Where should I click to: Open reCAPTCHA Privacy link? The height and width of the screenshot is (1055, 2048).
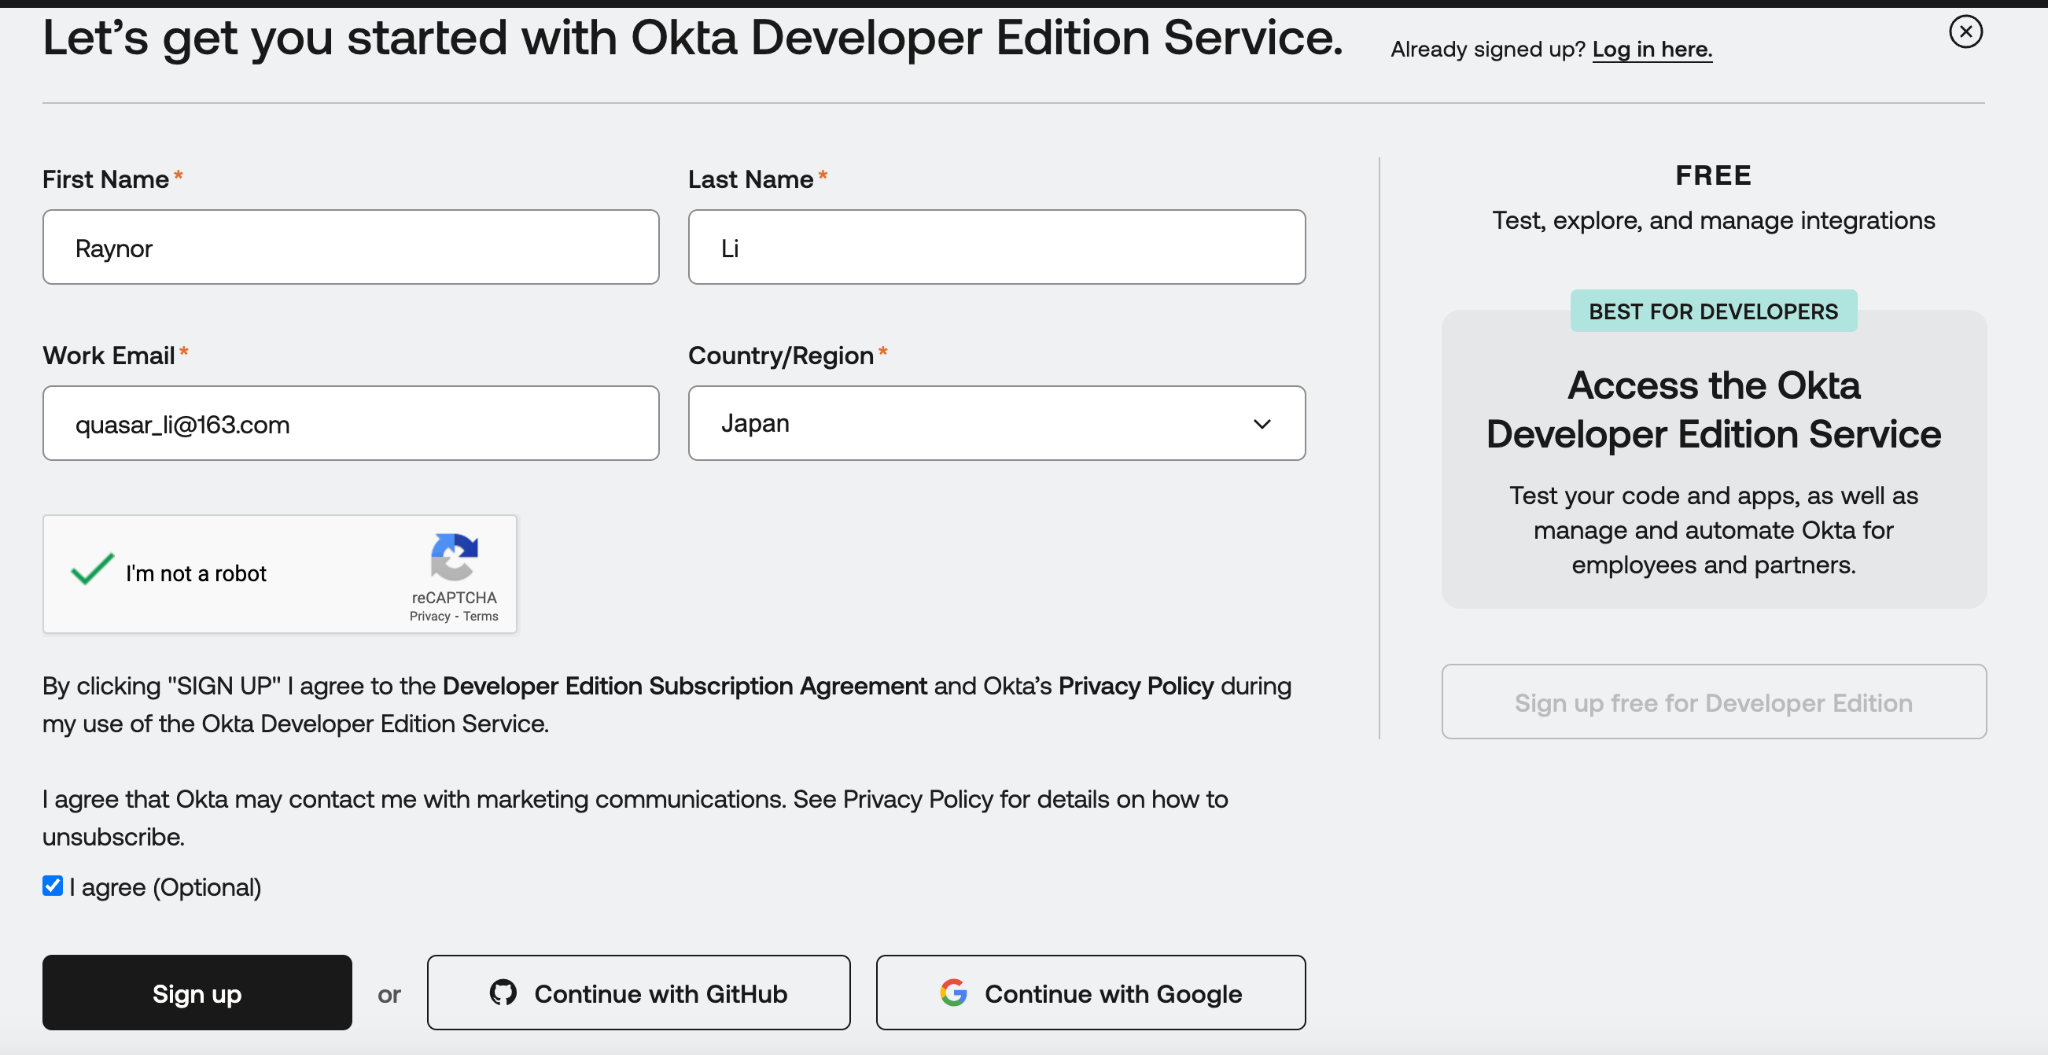430,616
